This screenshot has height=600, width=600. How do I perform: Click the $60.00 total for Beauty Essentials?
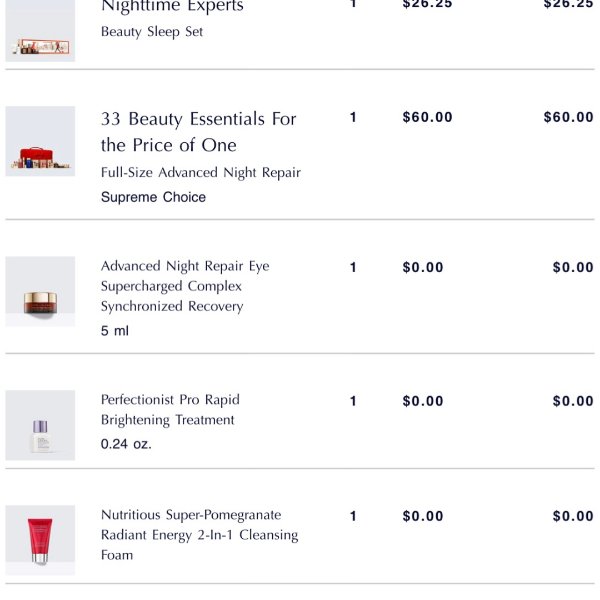569,117
